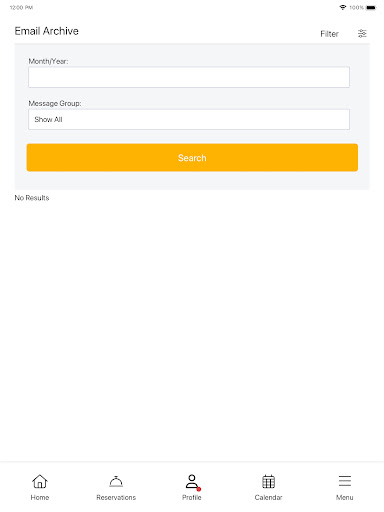Click the orange Search button
384x512 pixels.
192,158
